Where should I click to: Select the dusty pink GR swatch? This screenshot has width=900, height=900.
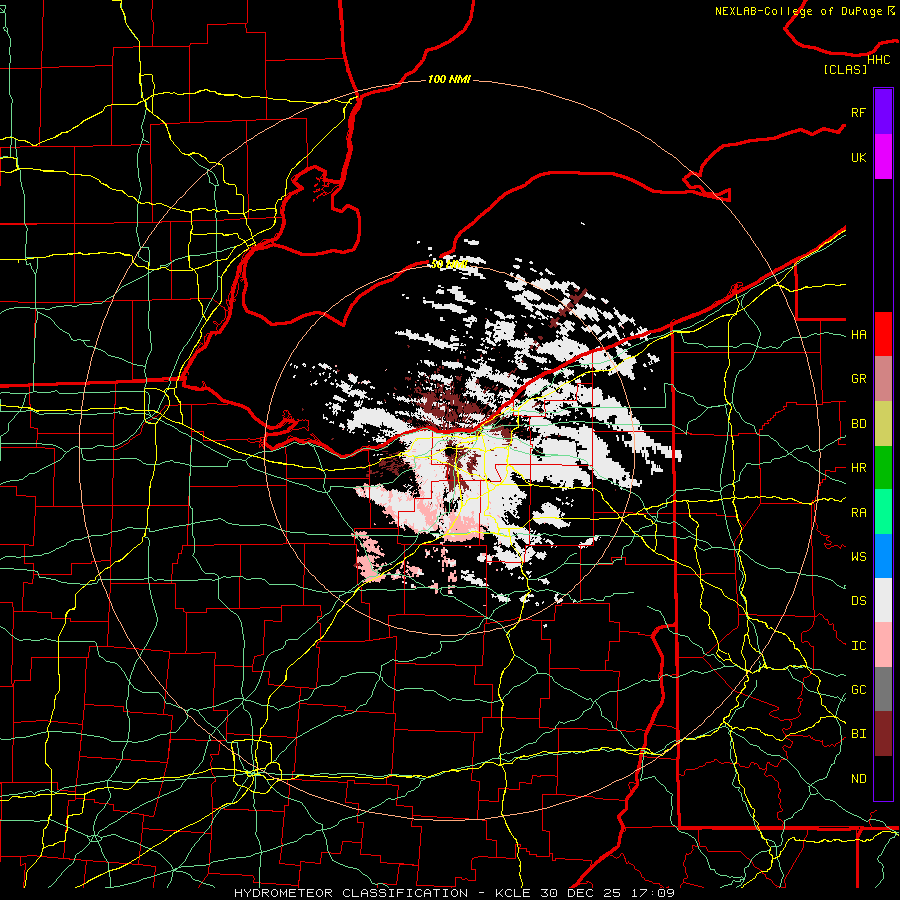coord(883,379)
